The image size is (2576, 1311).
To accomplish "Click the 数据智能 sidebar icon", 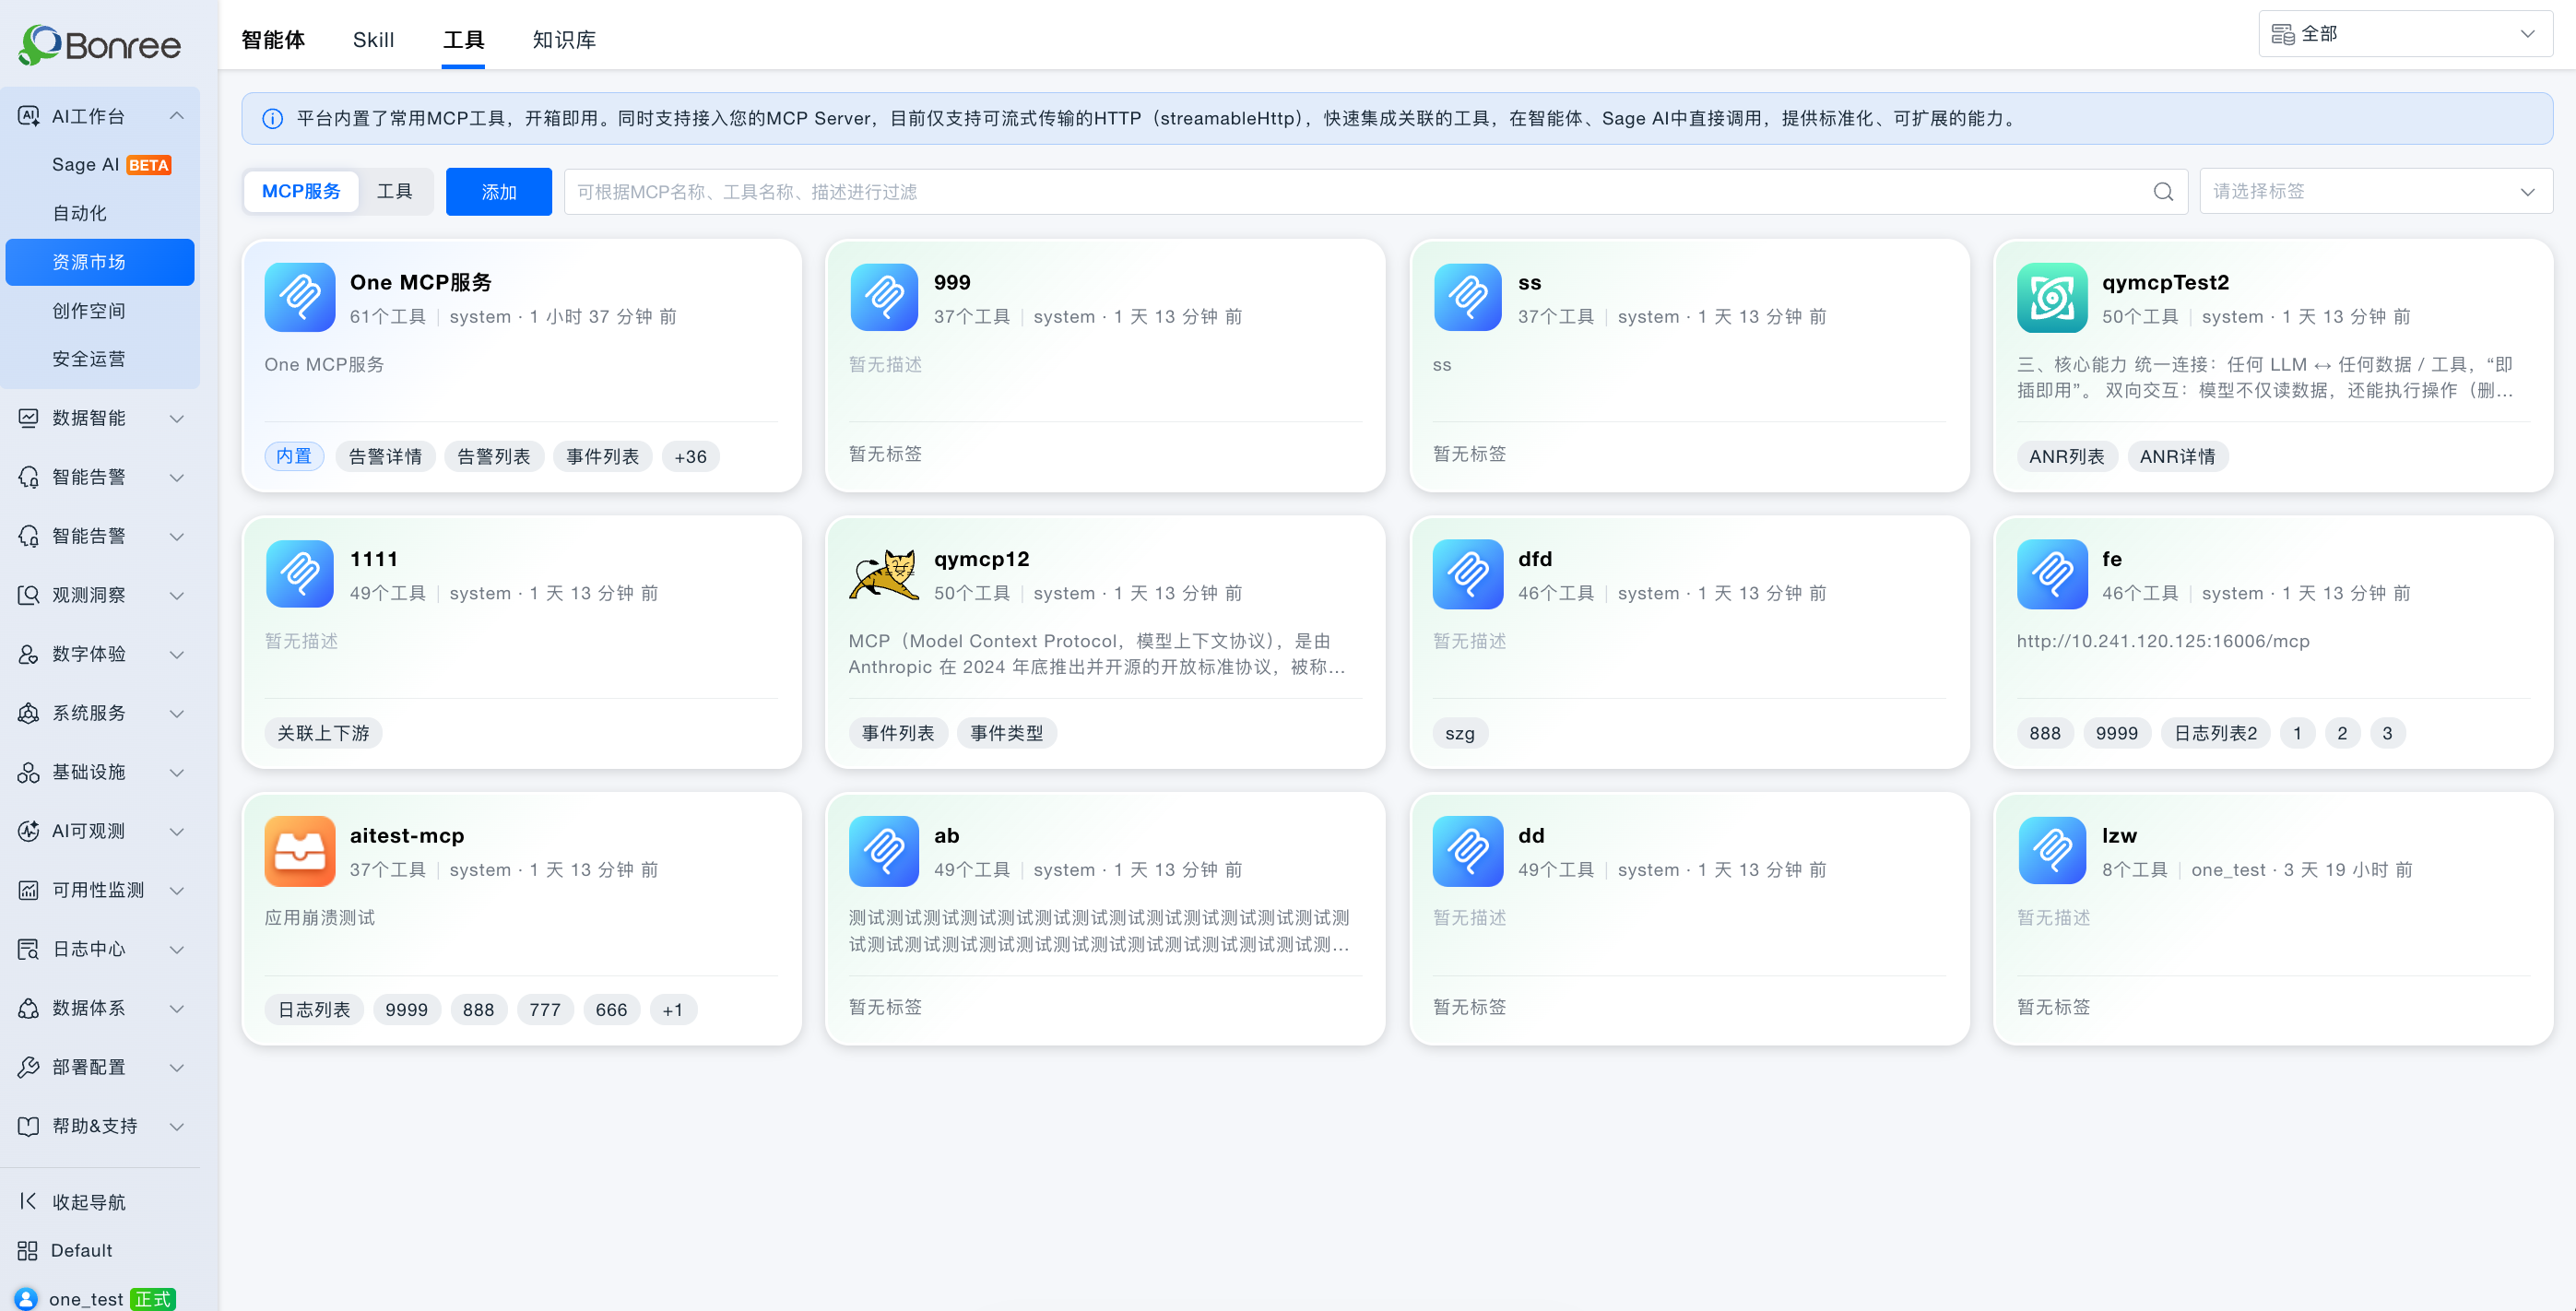I will click(x=29, y=418).
